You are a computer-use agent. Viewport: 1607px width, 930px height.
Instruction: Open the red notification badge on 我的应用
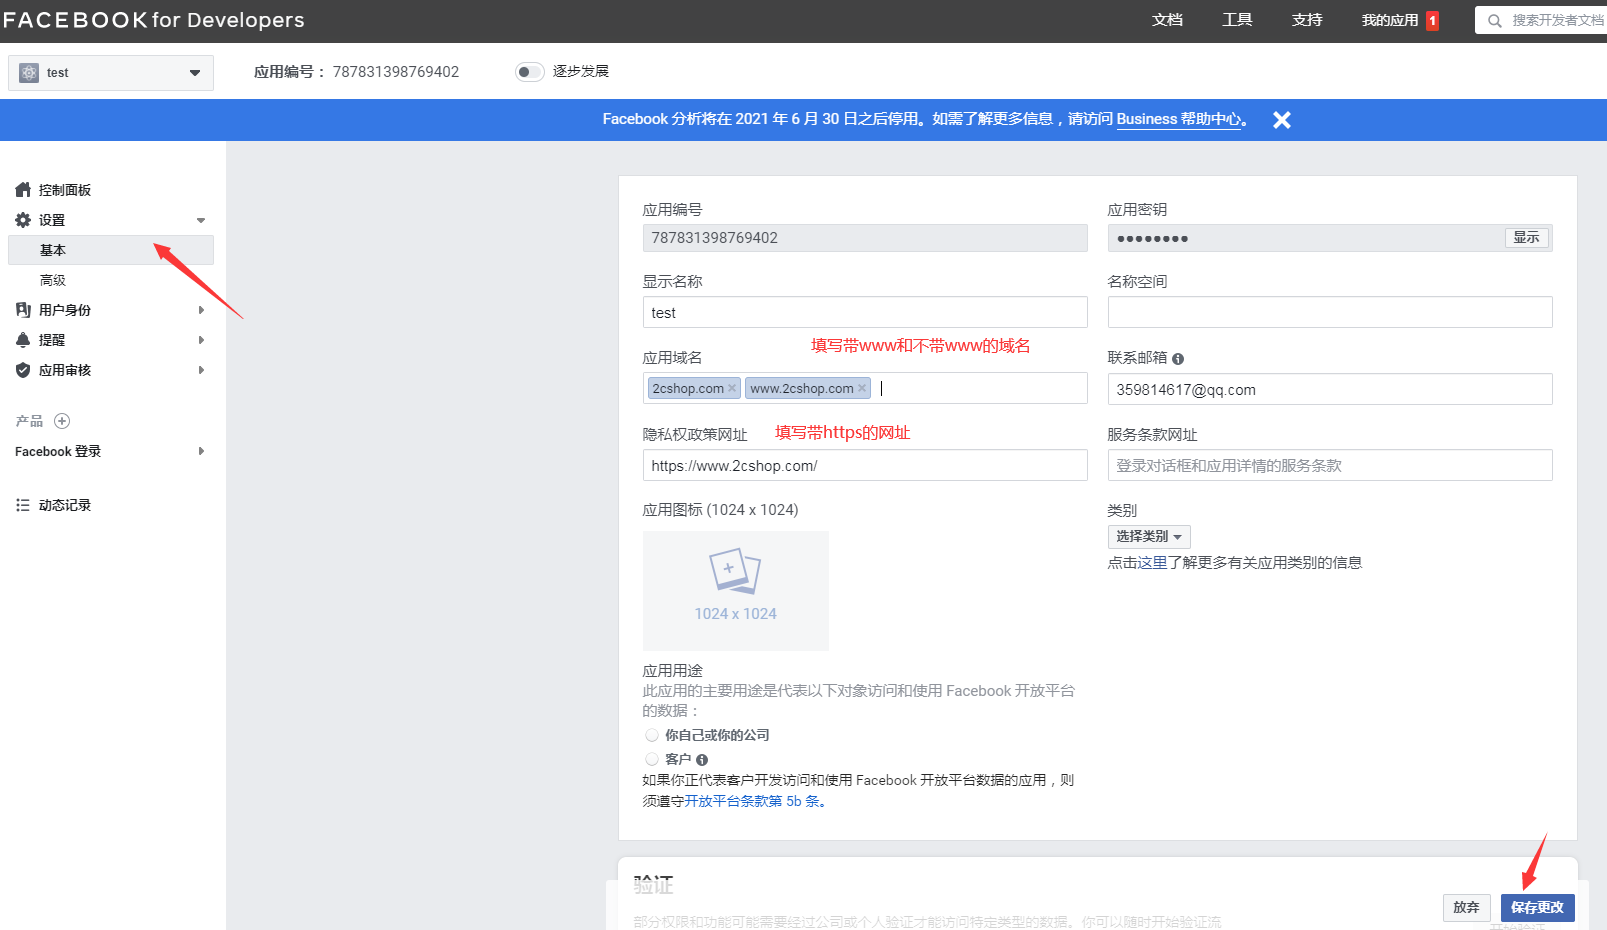1432,20
